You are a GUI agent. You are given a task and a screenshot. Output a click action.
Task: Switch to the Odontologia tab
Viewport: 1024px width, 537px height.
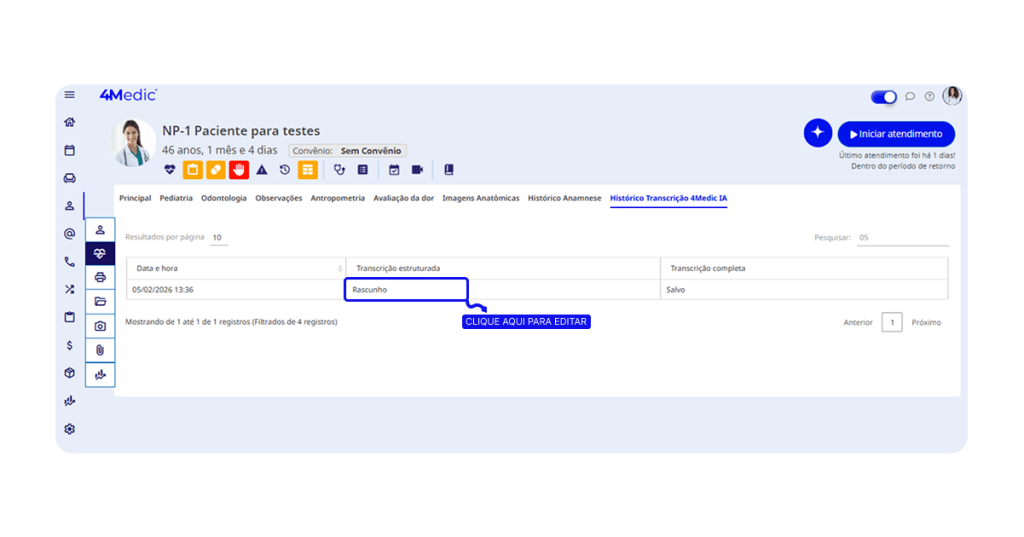pos(224,198)
